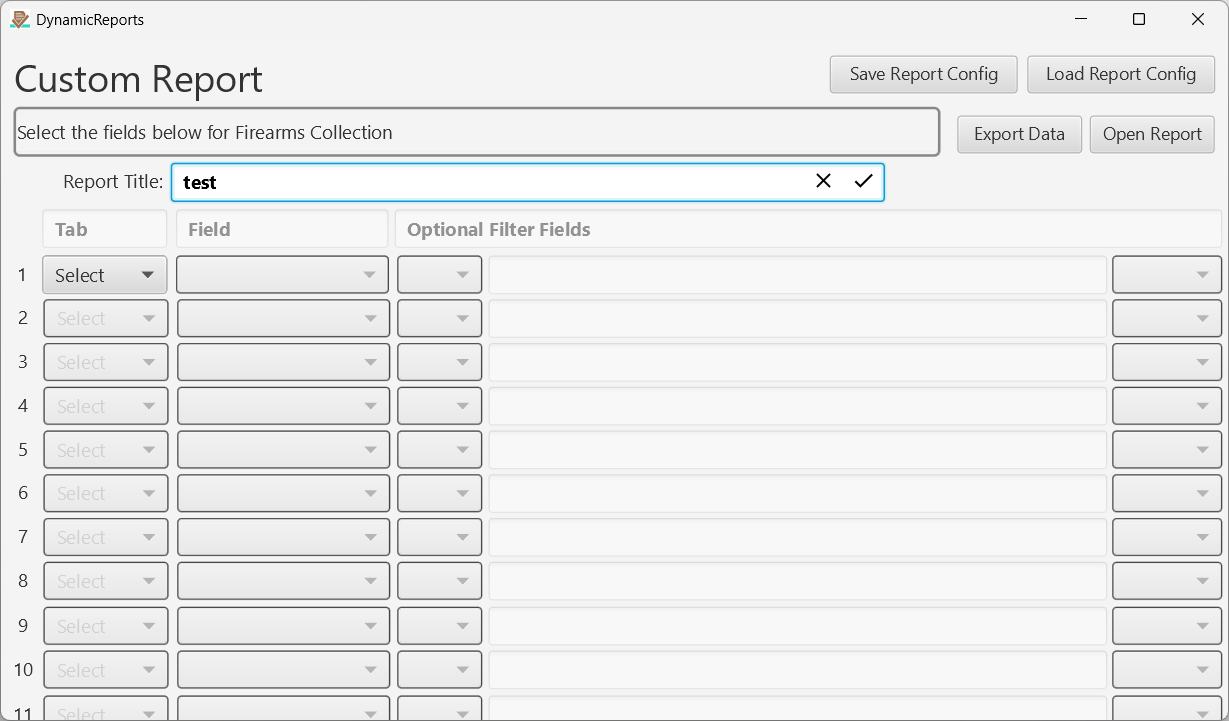1229x721 pixels.
Task: Open row 10 filter operator dropdown
Action: coord(439,670)
